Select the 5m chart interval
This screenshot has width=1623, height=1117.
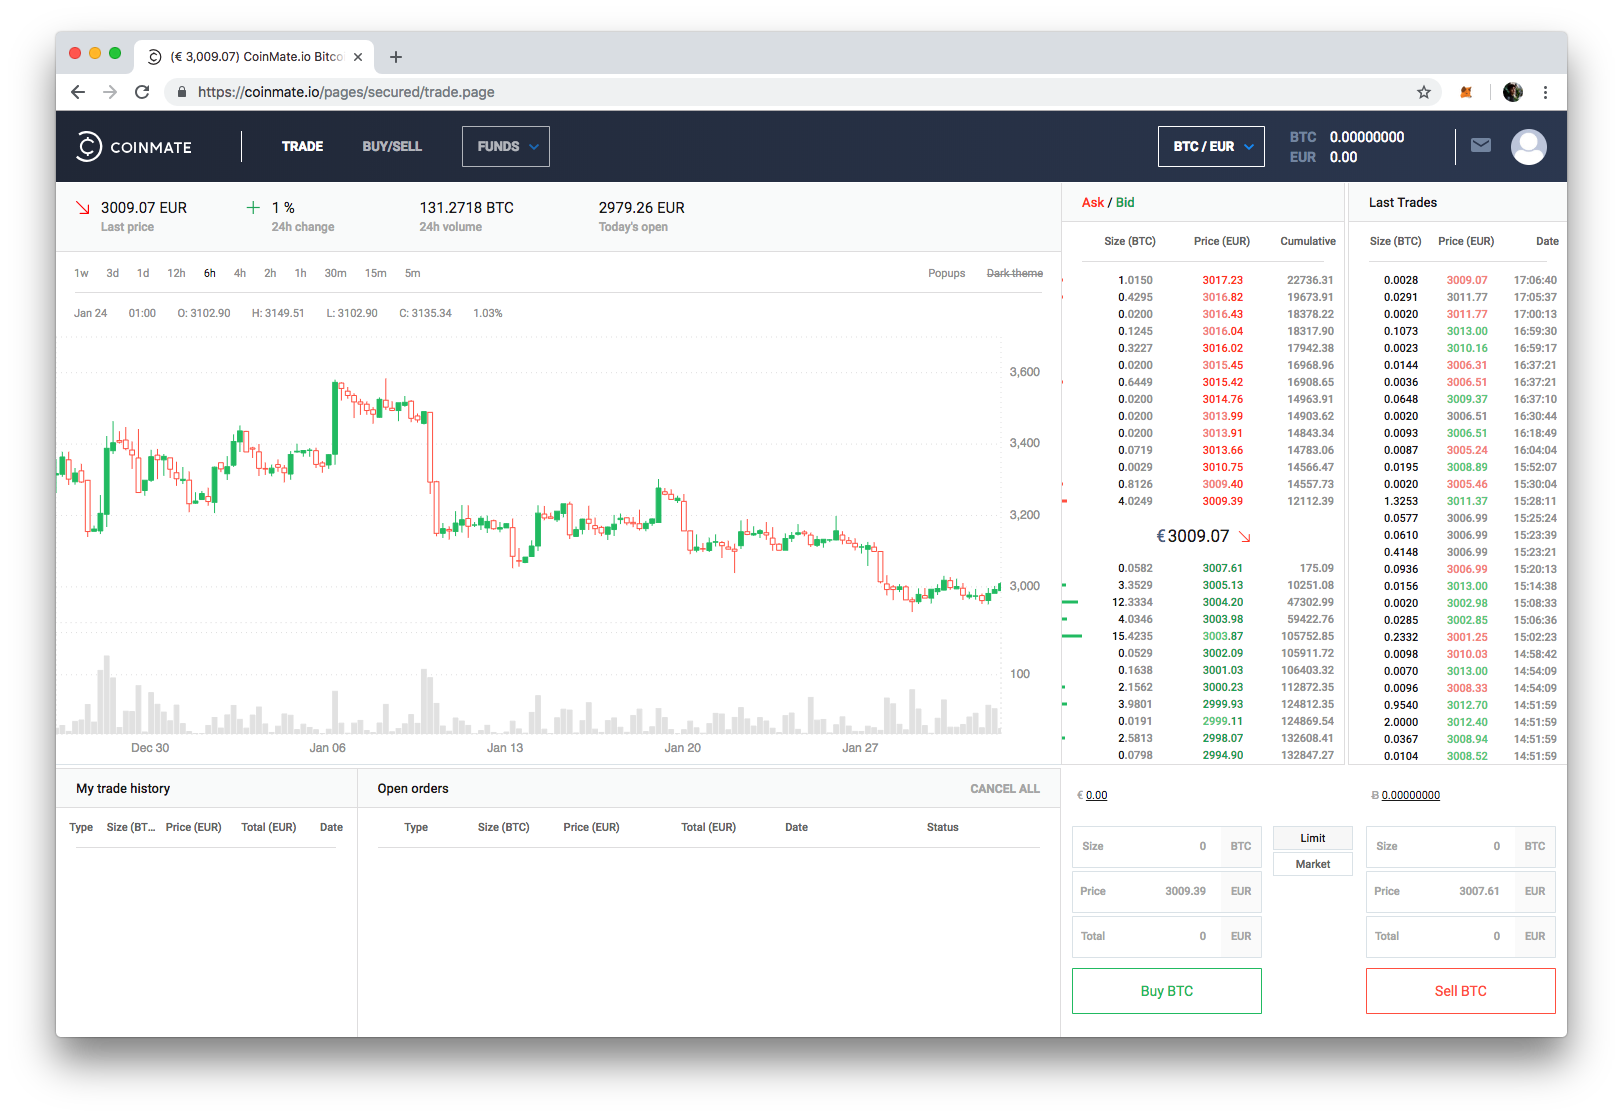412,273
